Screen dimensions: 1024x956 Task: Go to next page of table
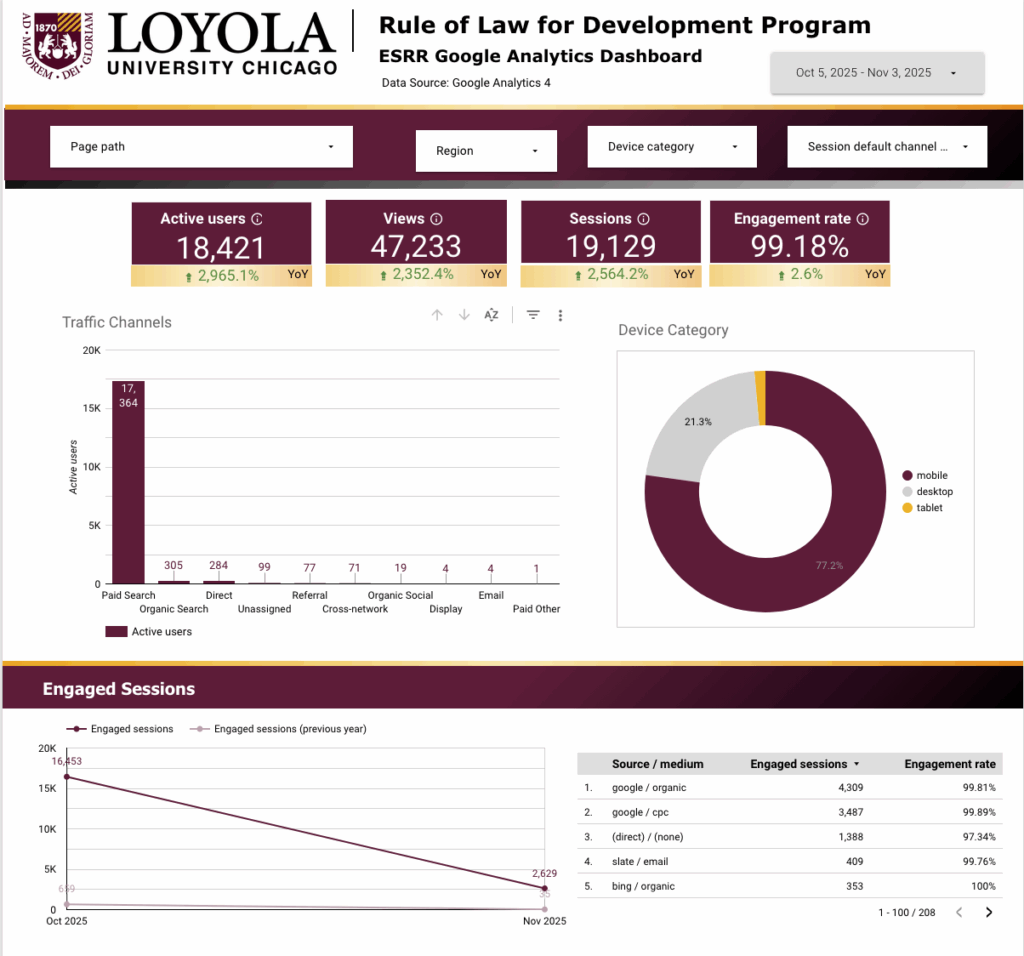989,912
